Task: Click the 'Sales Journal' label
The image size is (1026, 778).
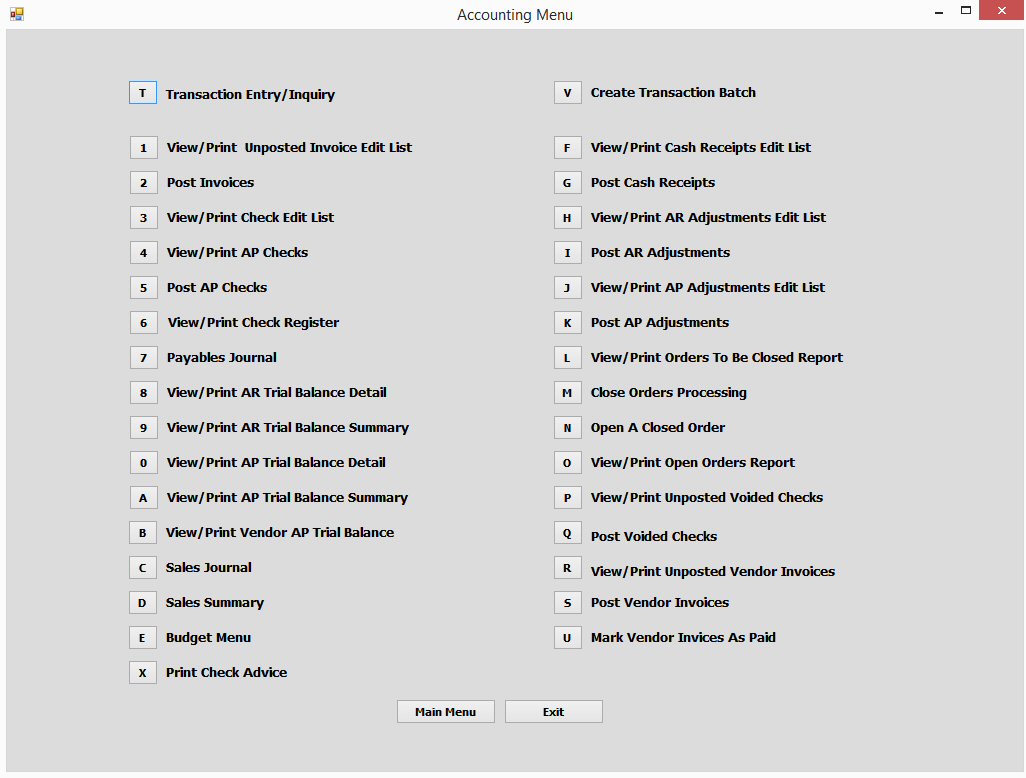Action: click(x=209, y=567)
